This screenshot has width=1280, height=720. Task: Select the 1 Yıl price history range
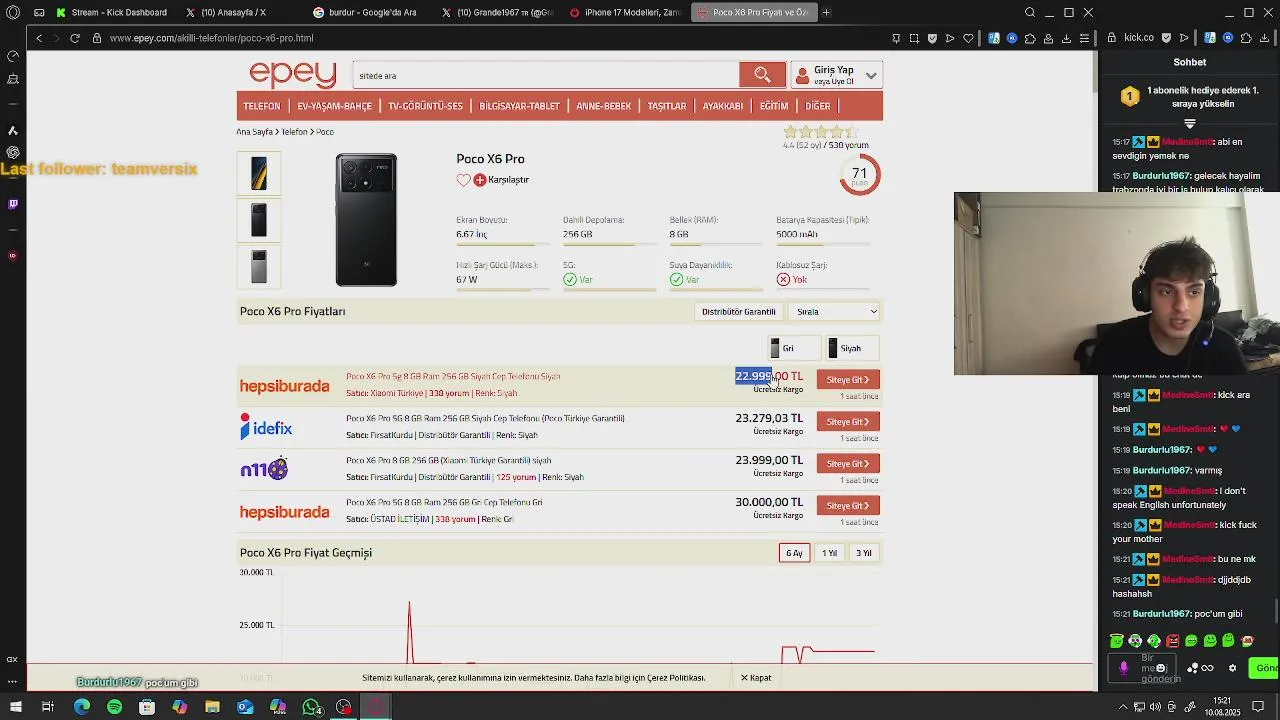tap(829, 553)
